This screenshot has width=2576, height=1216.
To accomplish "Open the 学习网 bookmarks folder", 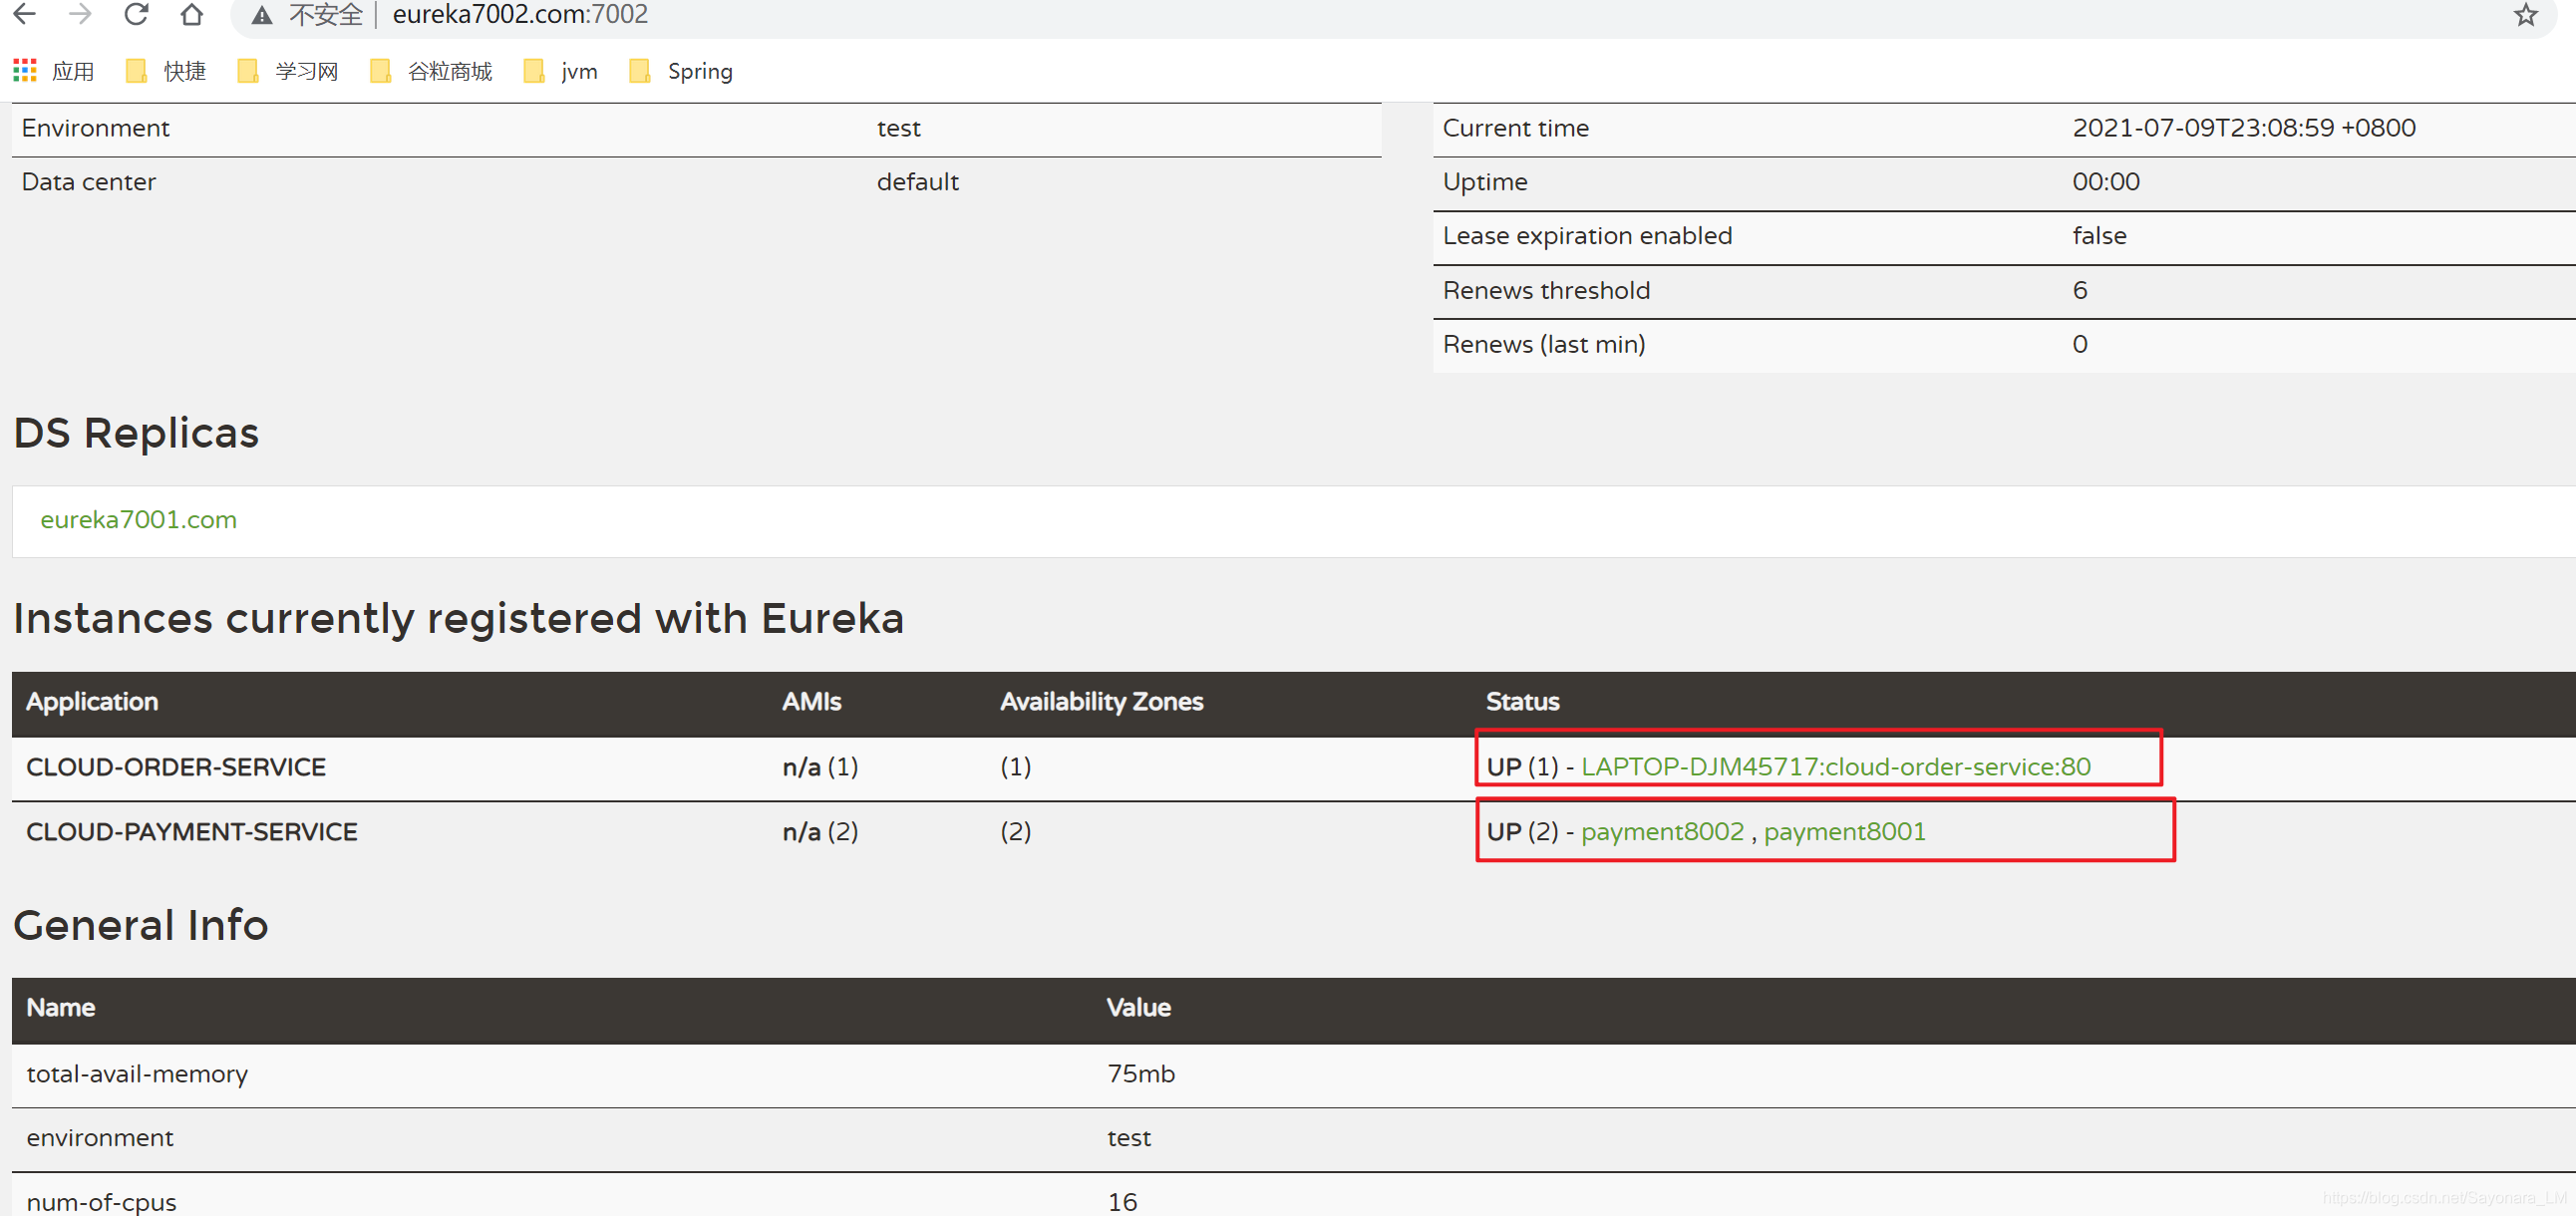I will tap(288, 71).
